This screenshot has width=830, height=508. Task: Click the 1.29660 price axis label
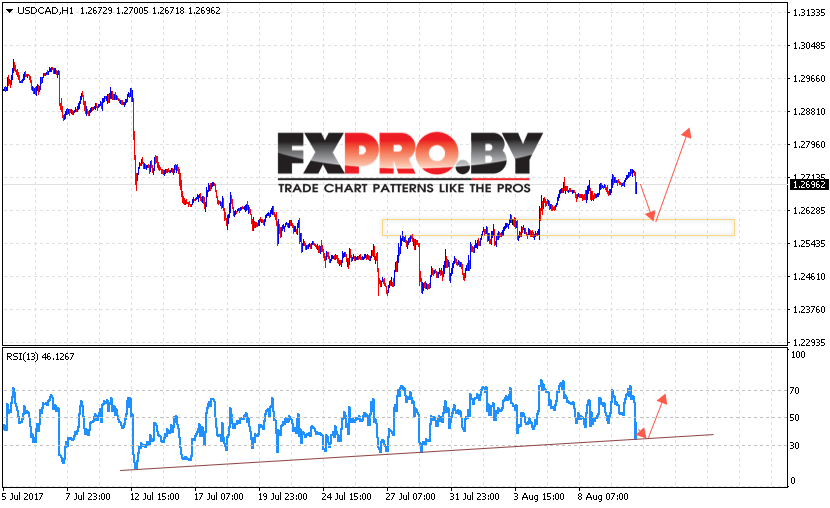coord(809,78)
